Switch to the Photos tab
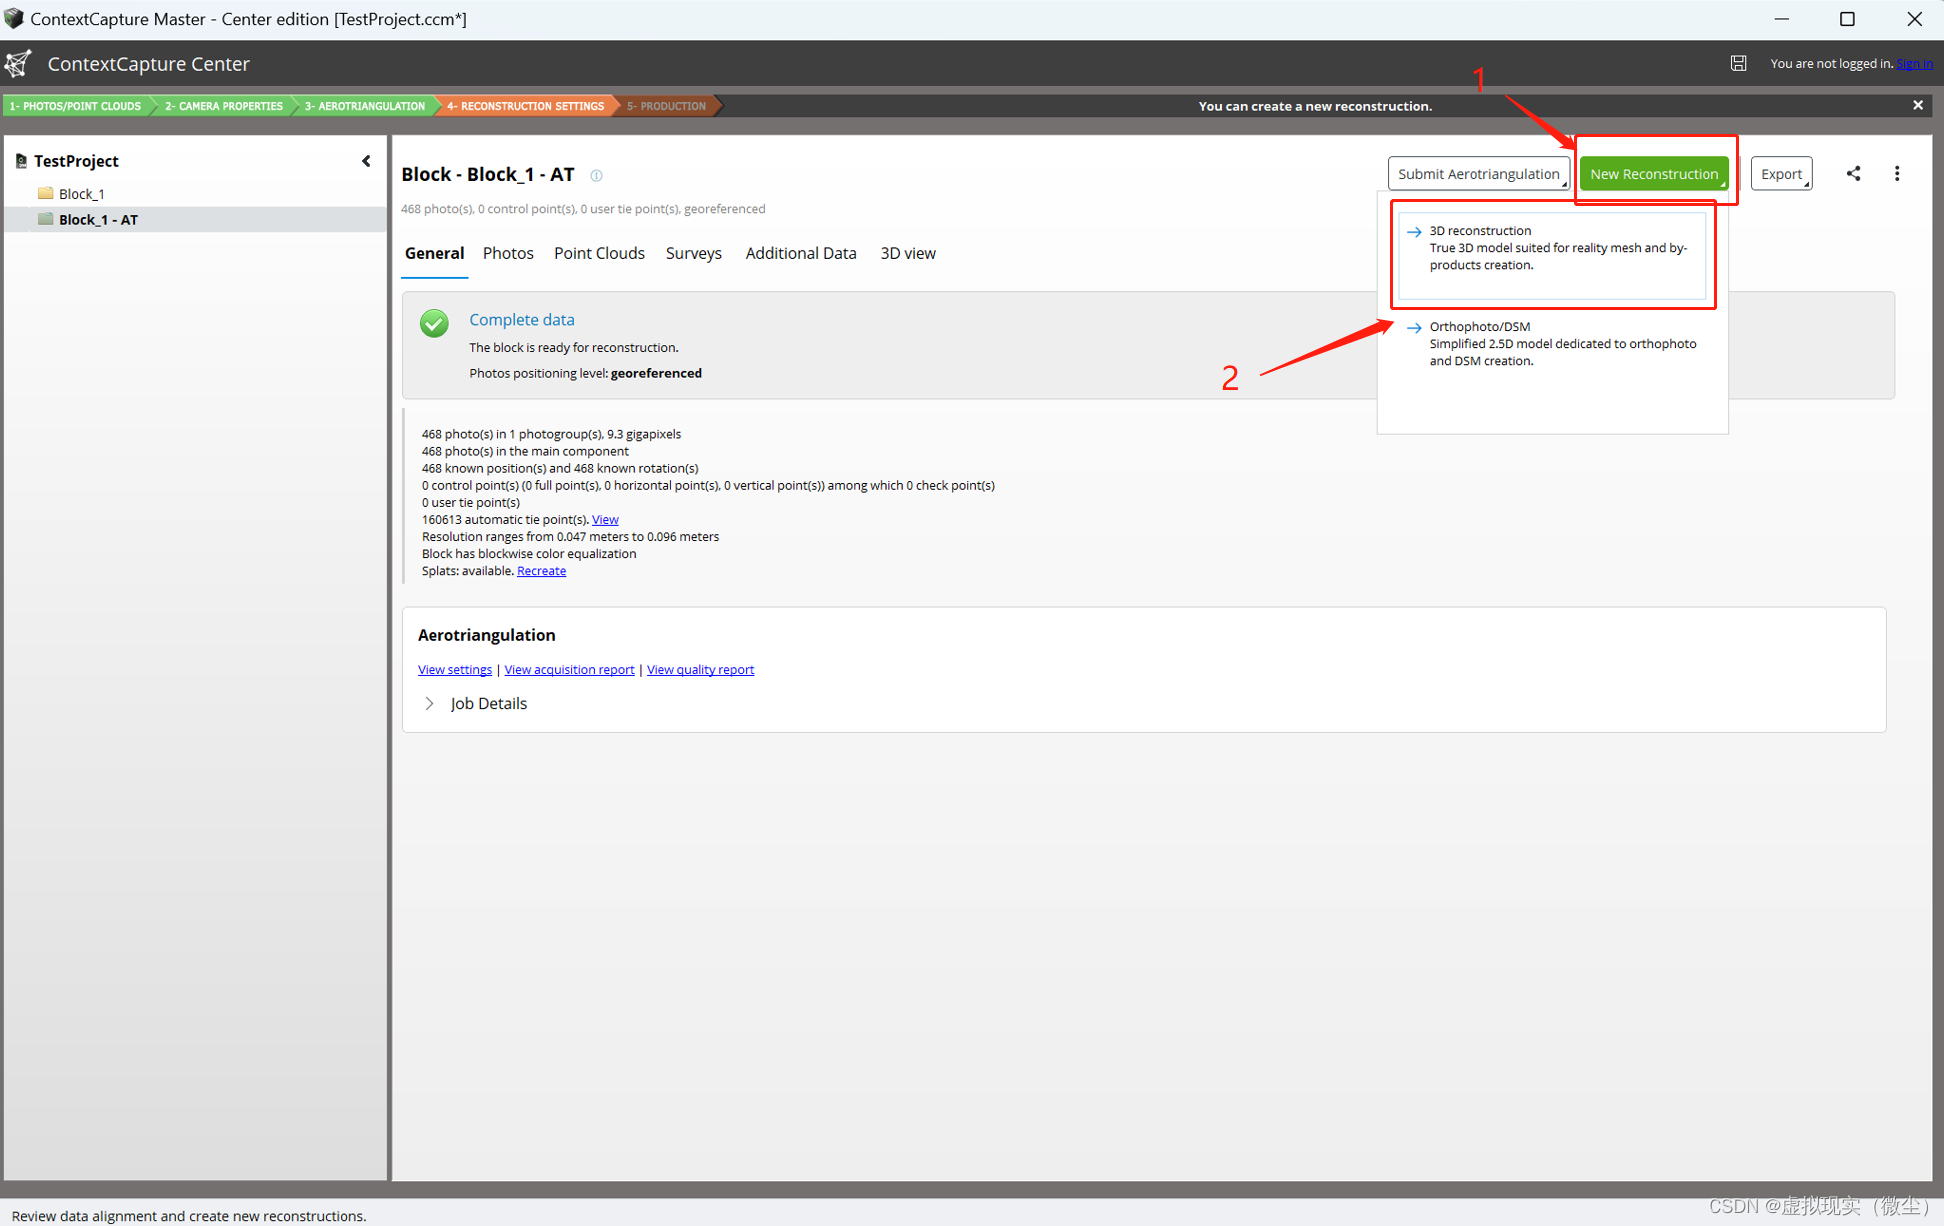The height and width of the screenshot is (1226, 1944). coord(508,253)
